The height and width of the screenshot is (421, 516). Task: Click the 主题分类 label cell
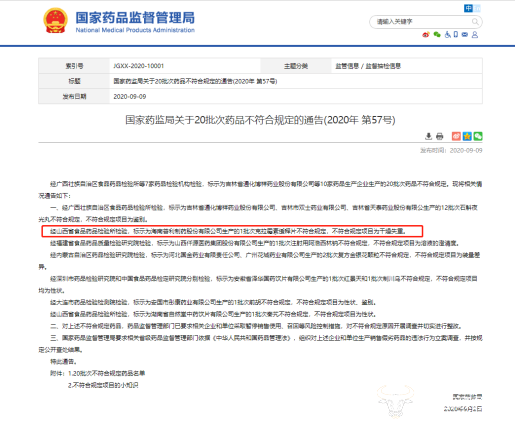(x=296, y=66)
